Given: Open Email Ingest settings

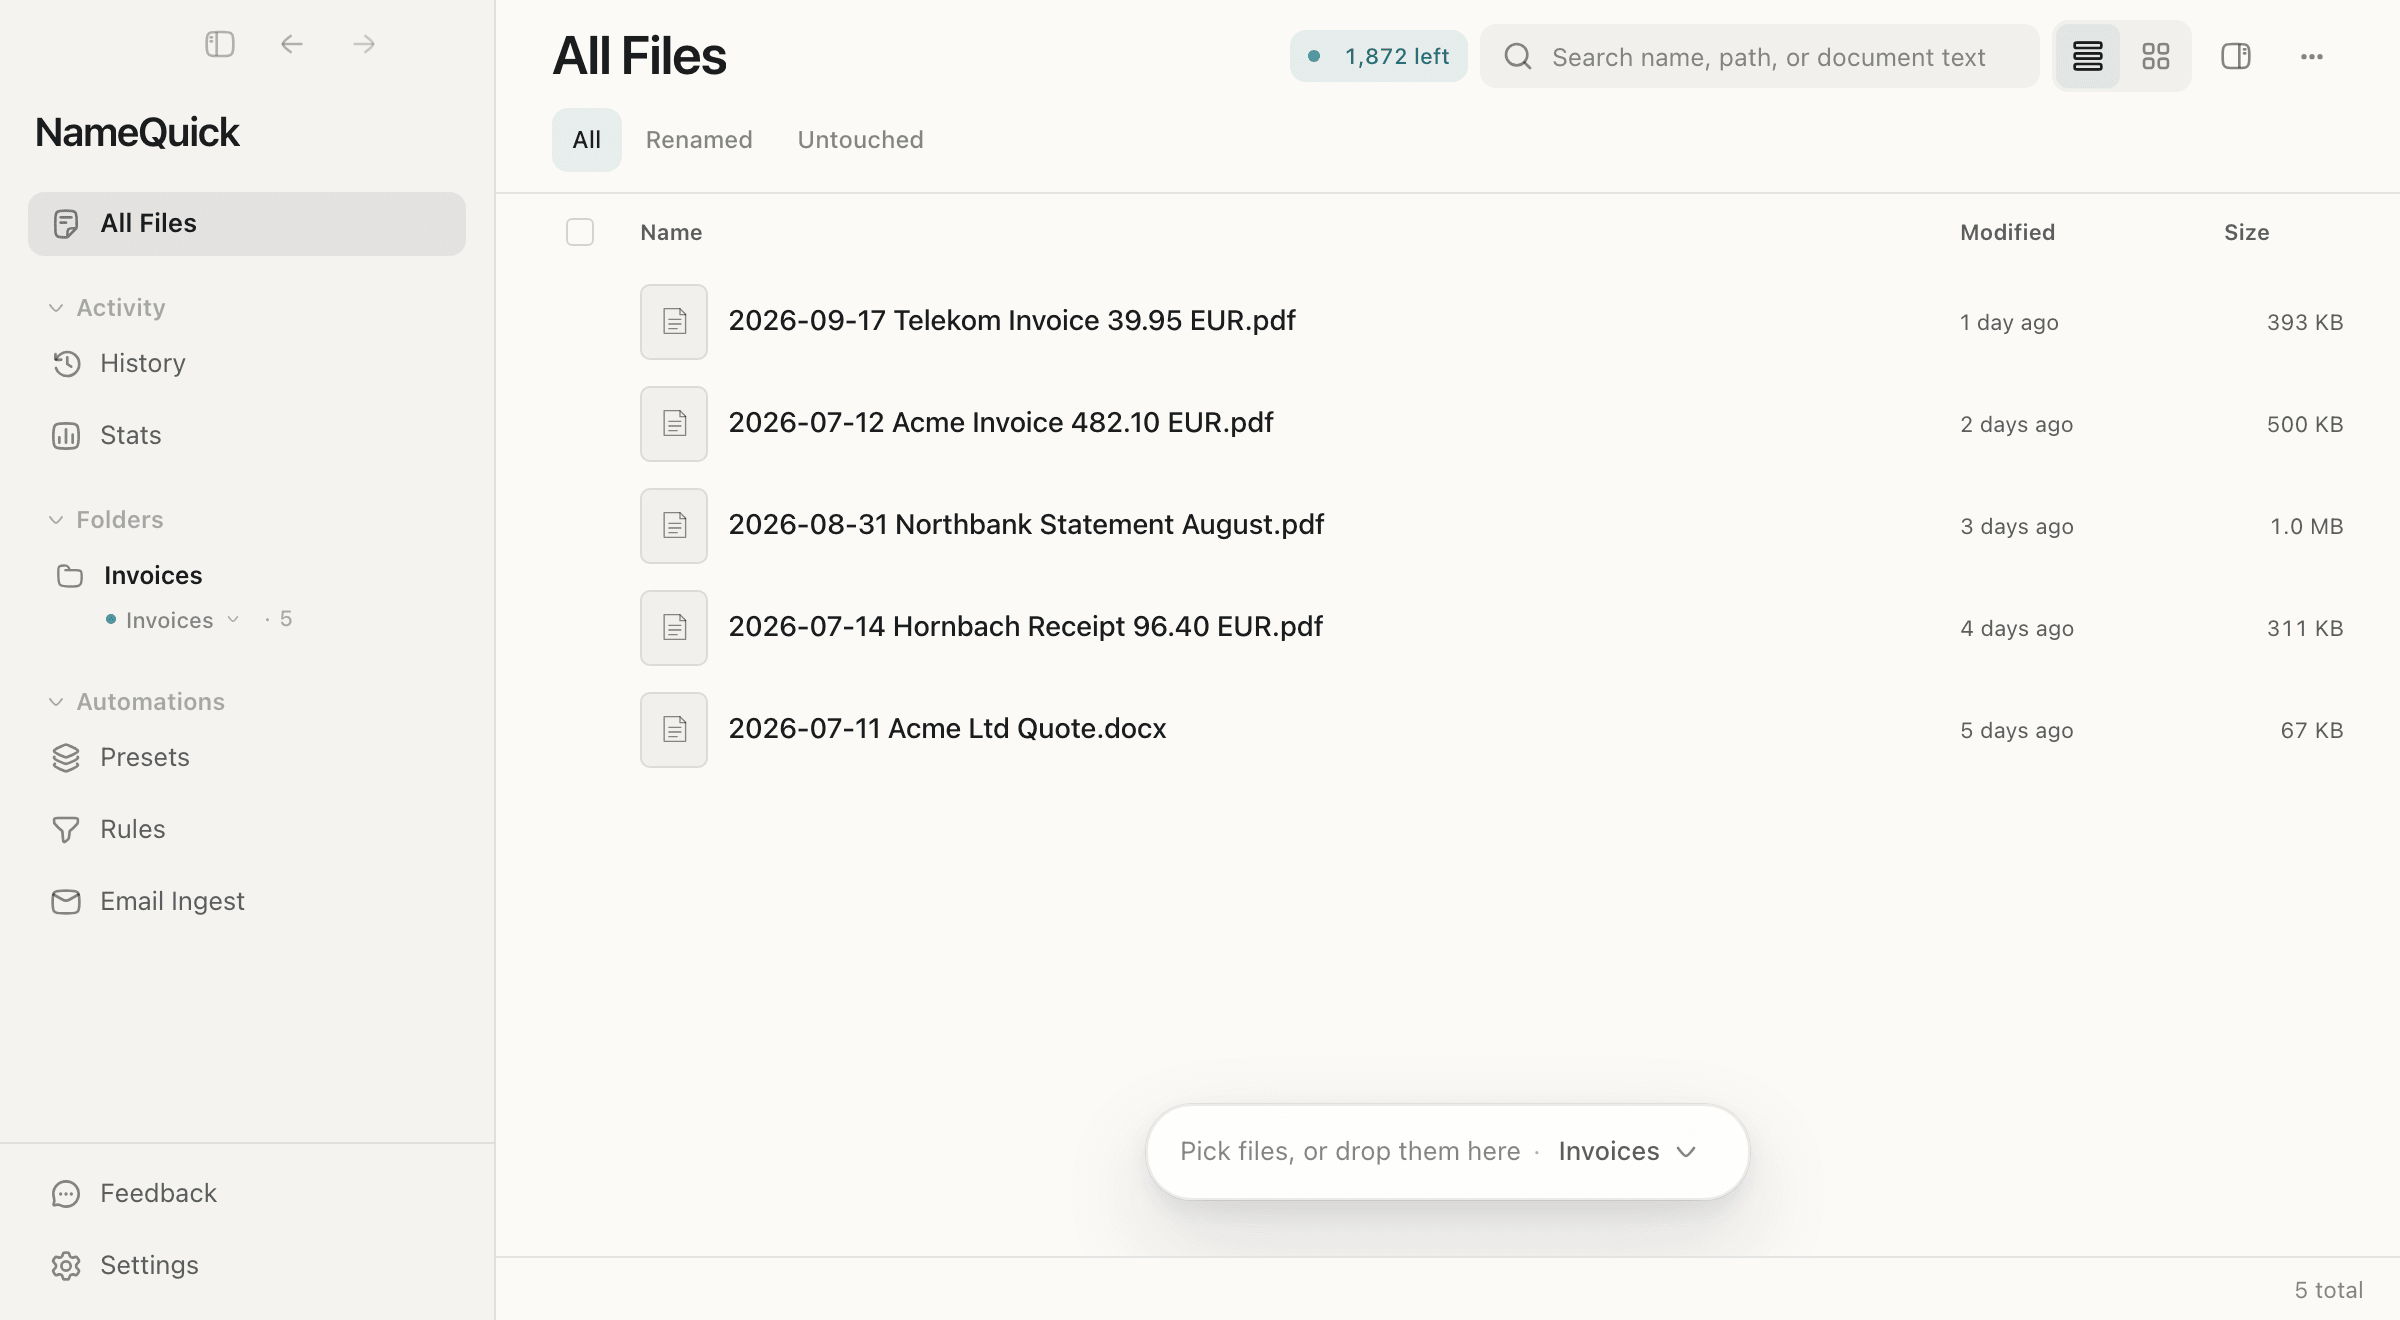Looking at the screenshot, I should point(247,902).
